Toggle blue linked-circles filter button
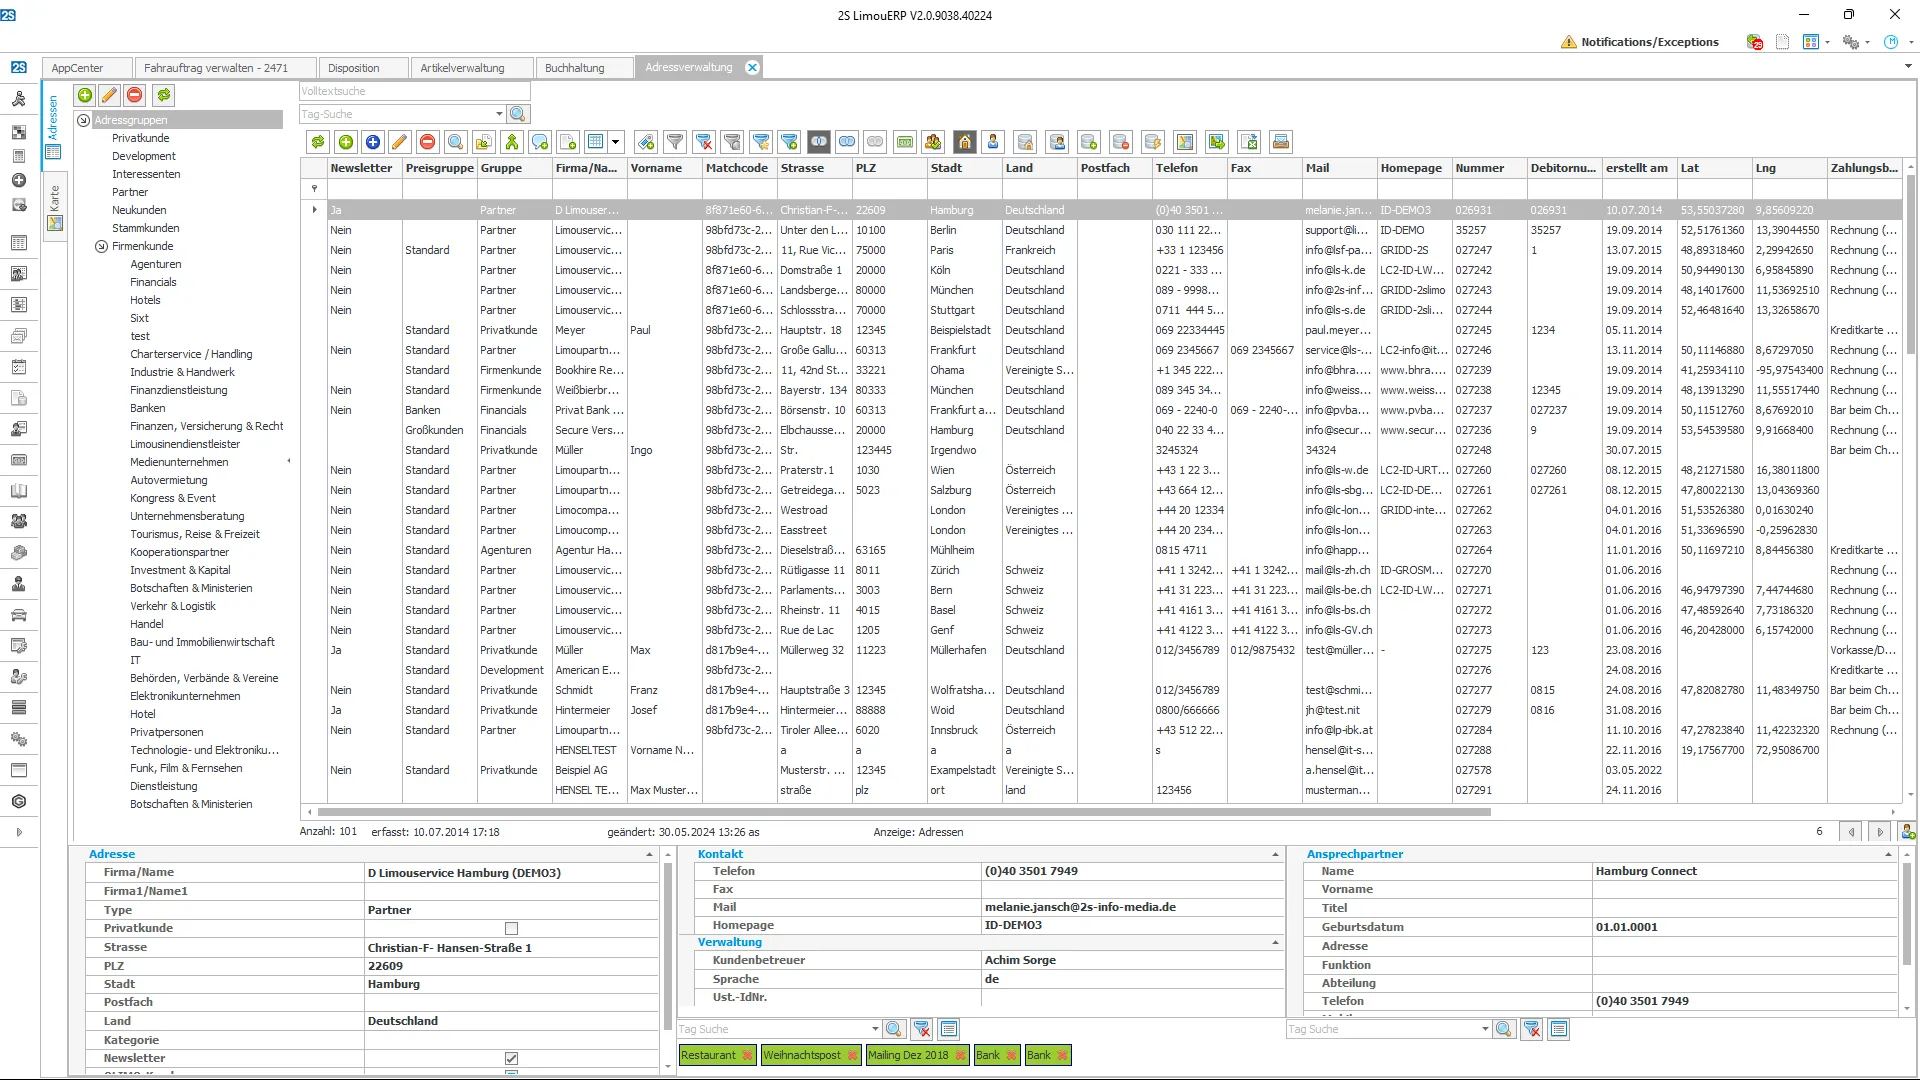 (847, 142)
